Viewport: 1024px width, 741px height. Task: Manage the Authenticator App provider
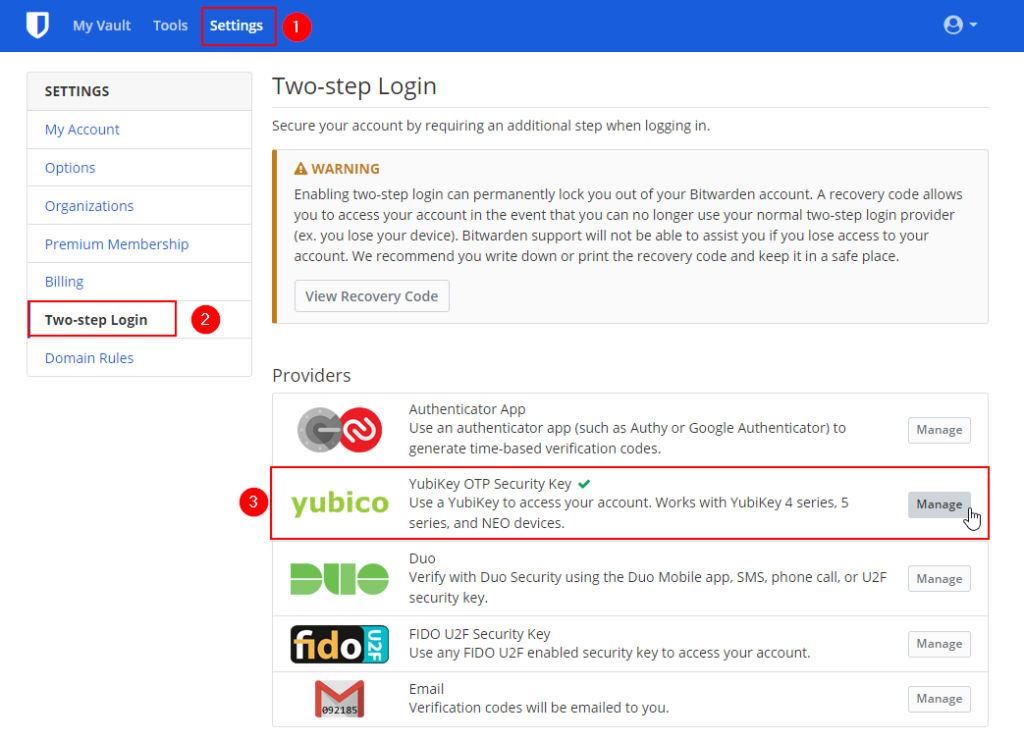pos(939,430)
